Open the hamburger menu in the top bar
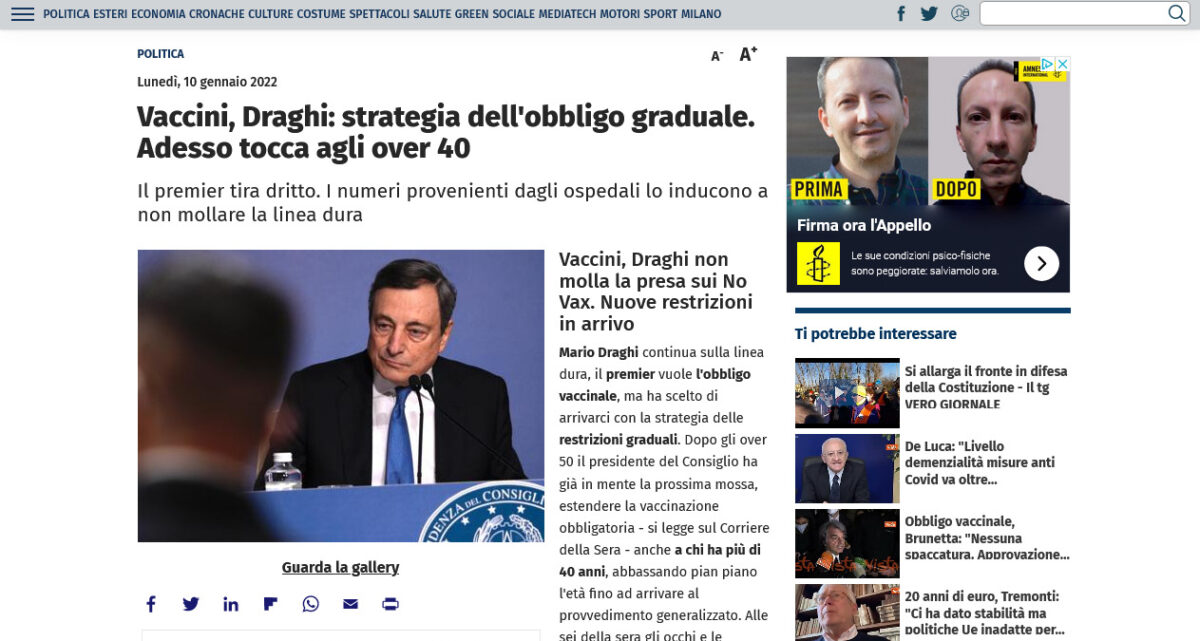The height and width of the screenshot is (641, 1200). tap(22, 14)
